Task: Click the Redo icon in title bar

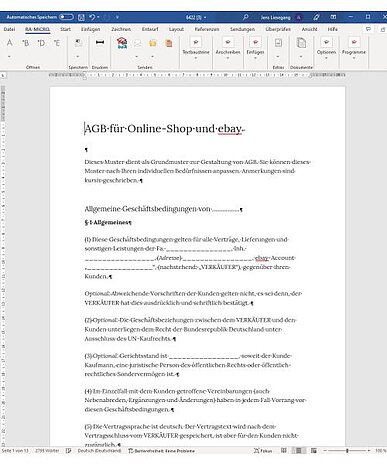Action: tap(107, 17)
